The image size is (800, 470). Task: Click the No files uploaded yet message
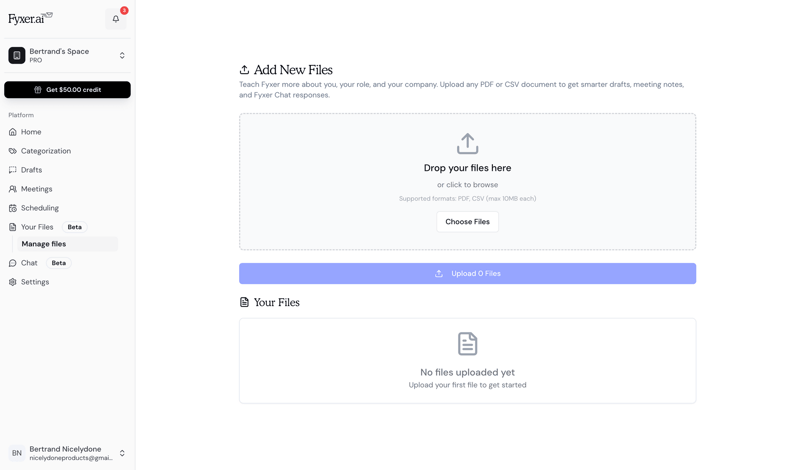(467, 373)
